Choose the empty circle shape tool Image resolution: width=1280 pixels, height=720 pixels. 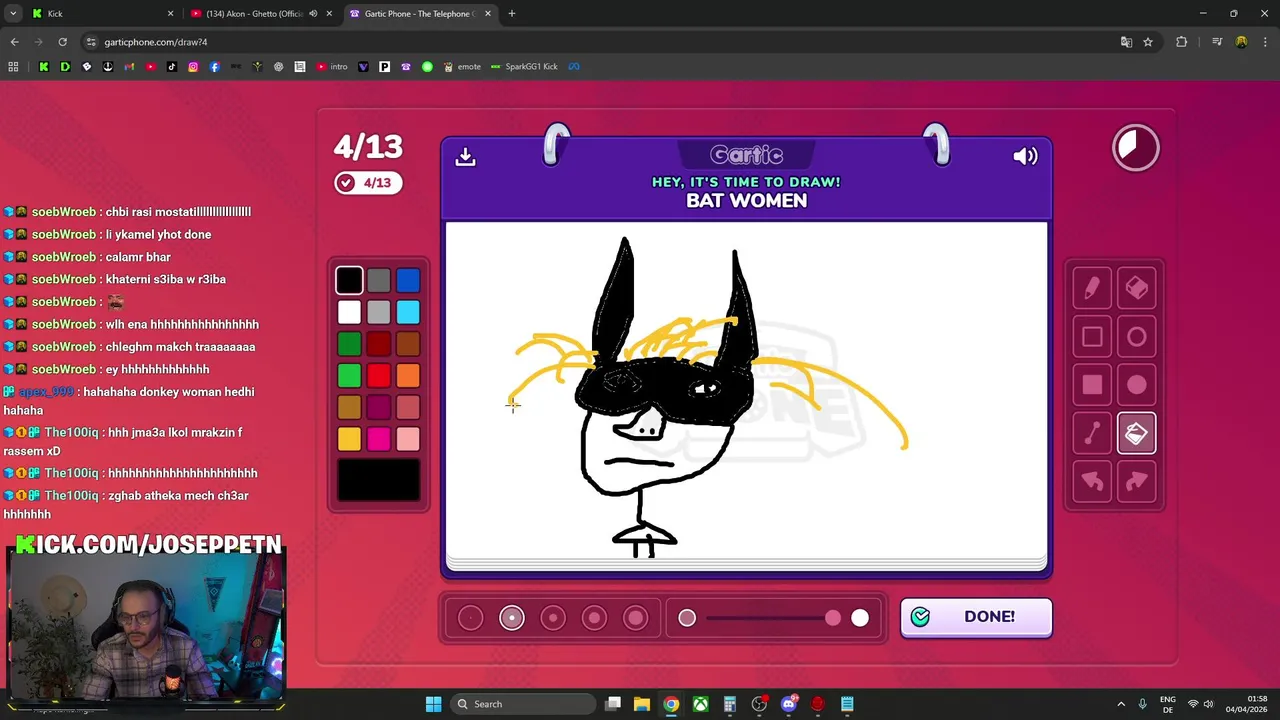(1137, 337)
